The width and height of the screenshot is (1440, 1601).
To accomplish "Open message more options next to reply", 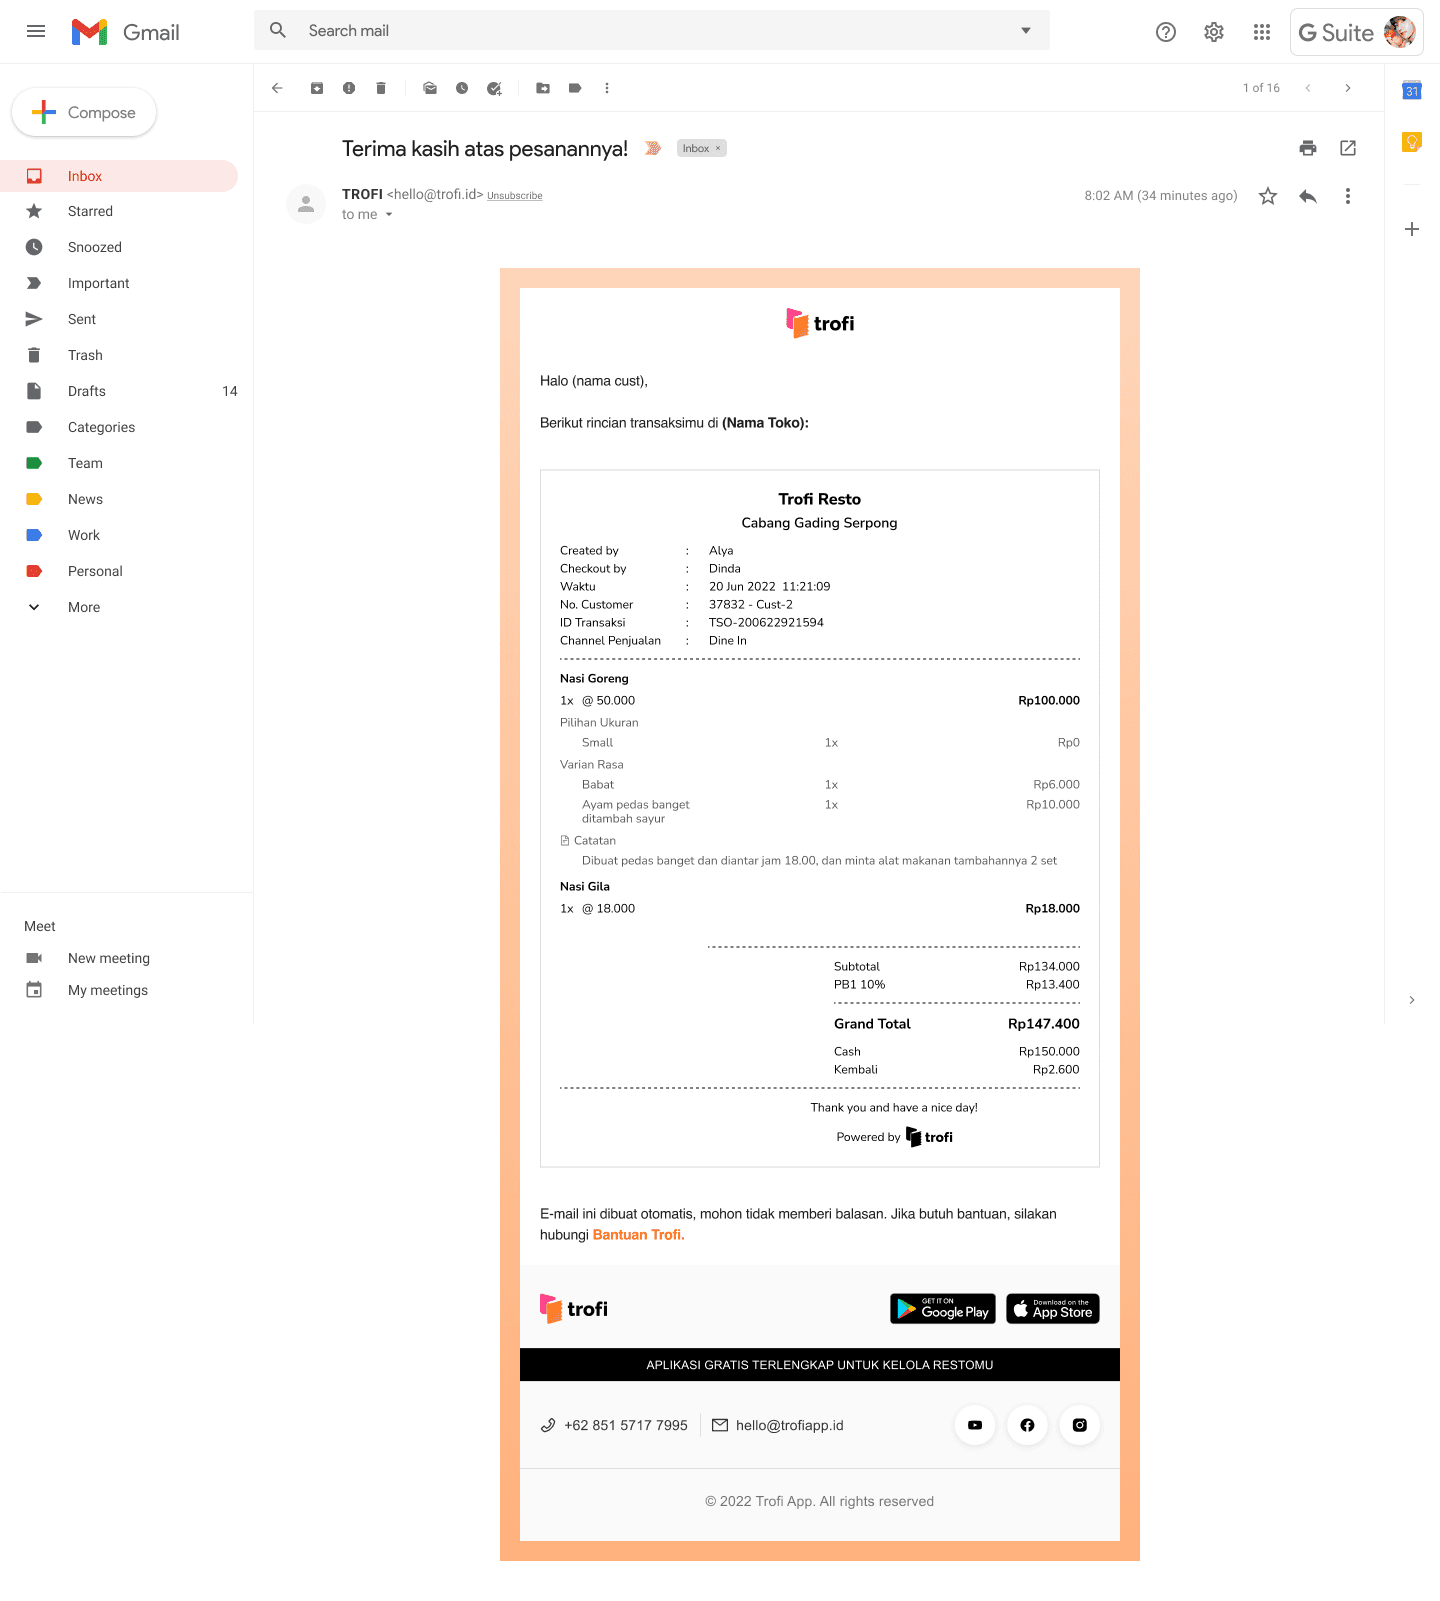I will (1348, 196).
